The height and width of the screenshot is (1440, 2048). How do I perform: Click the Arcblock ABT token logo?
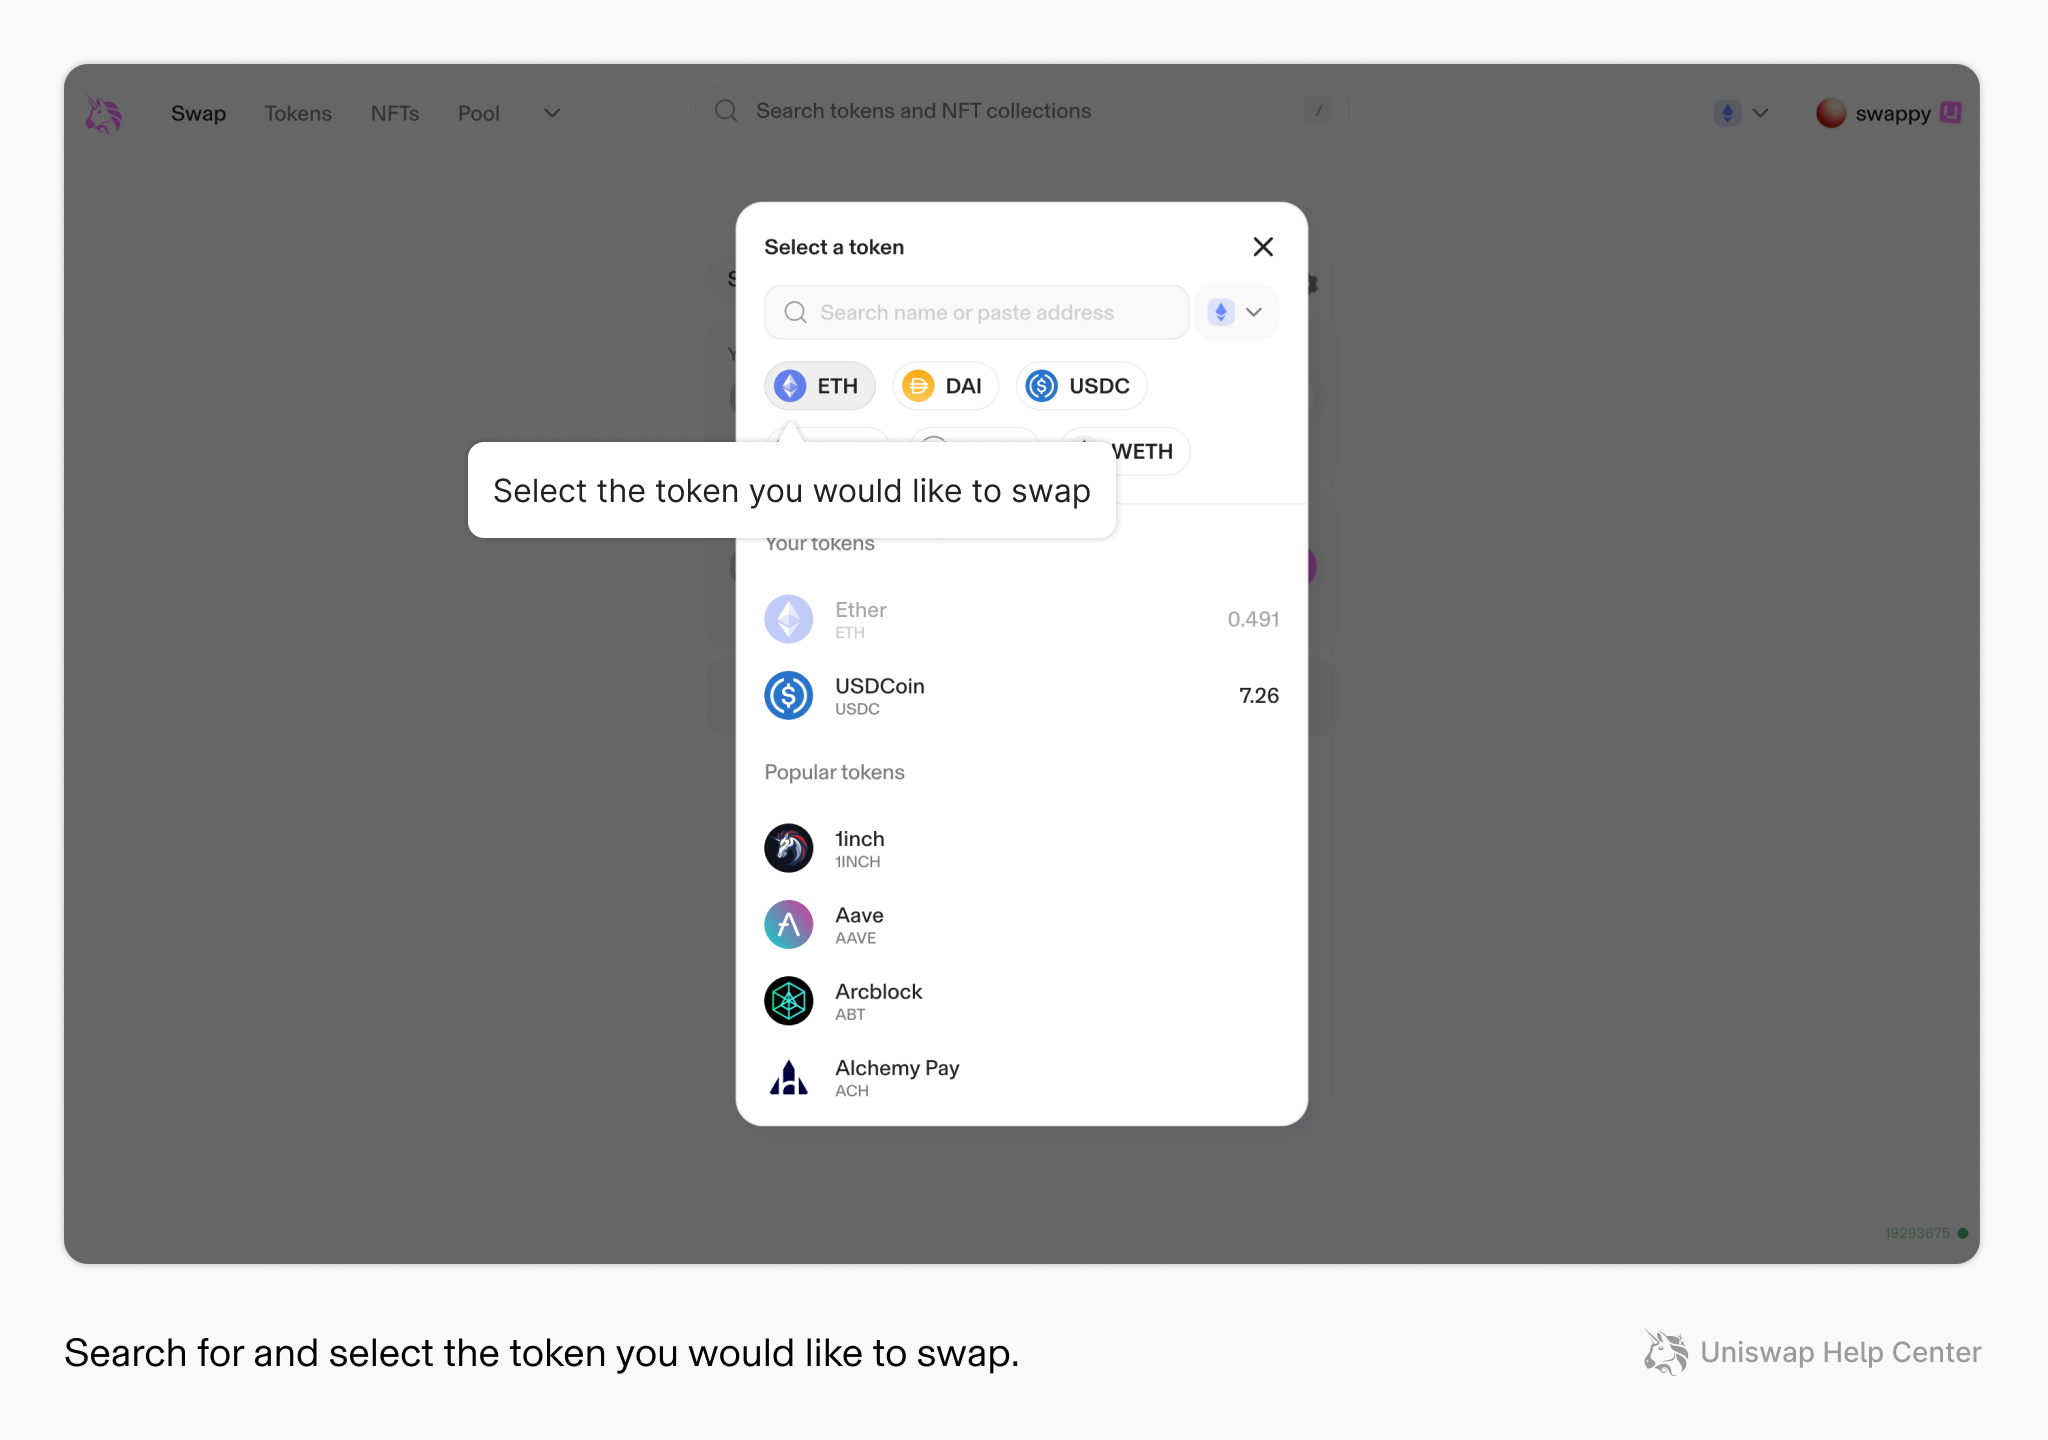[x=788, y=1001]
